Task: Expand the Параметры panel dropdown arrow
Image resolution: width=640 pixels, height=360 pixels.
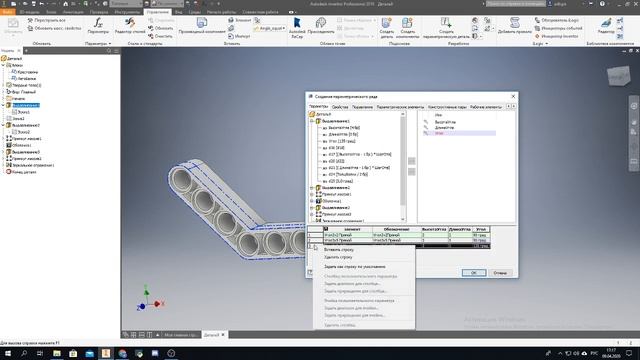Action: click(110, 44)
